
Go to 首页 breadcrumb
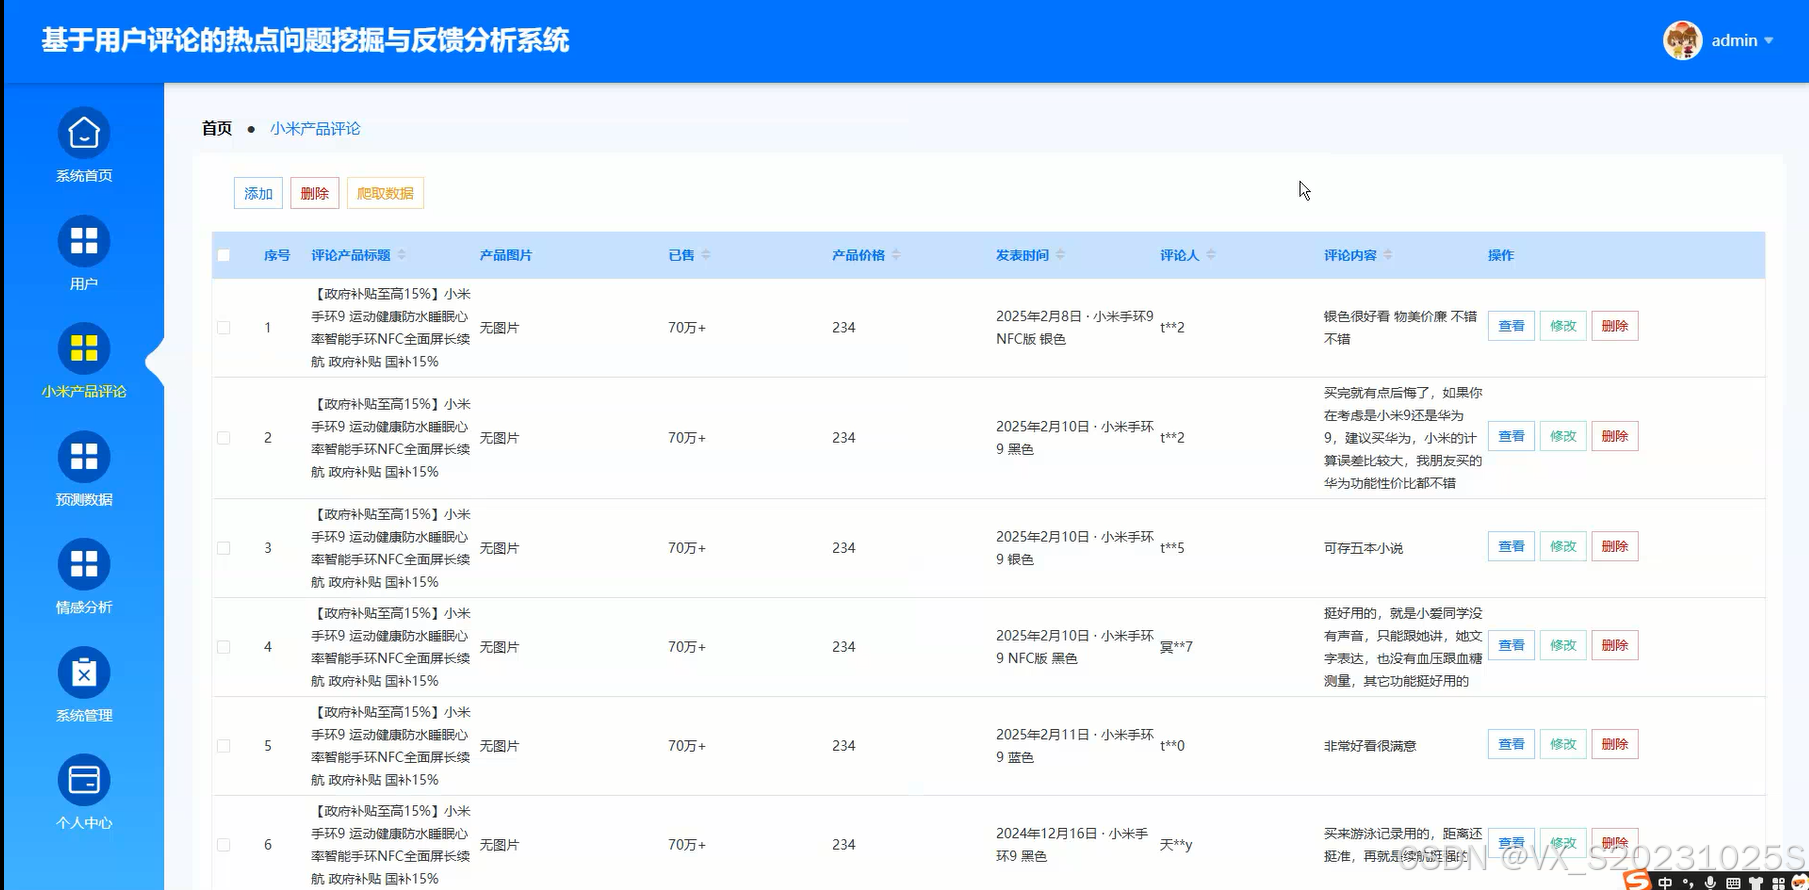click(x=217, y=128)
